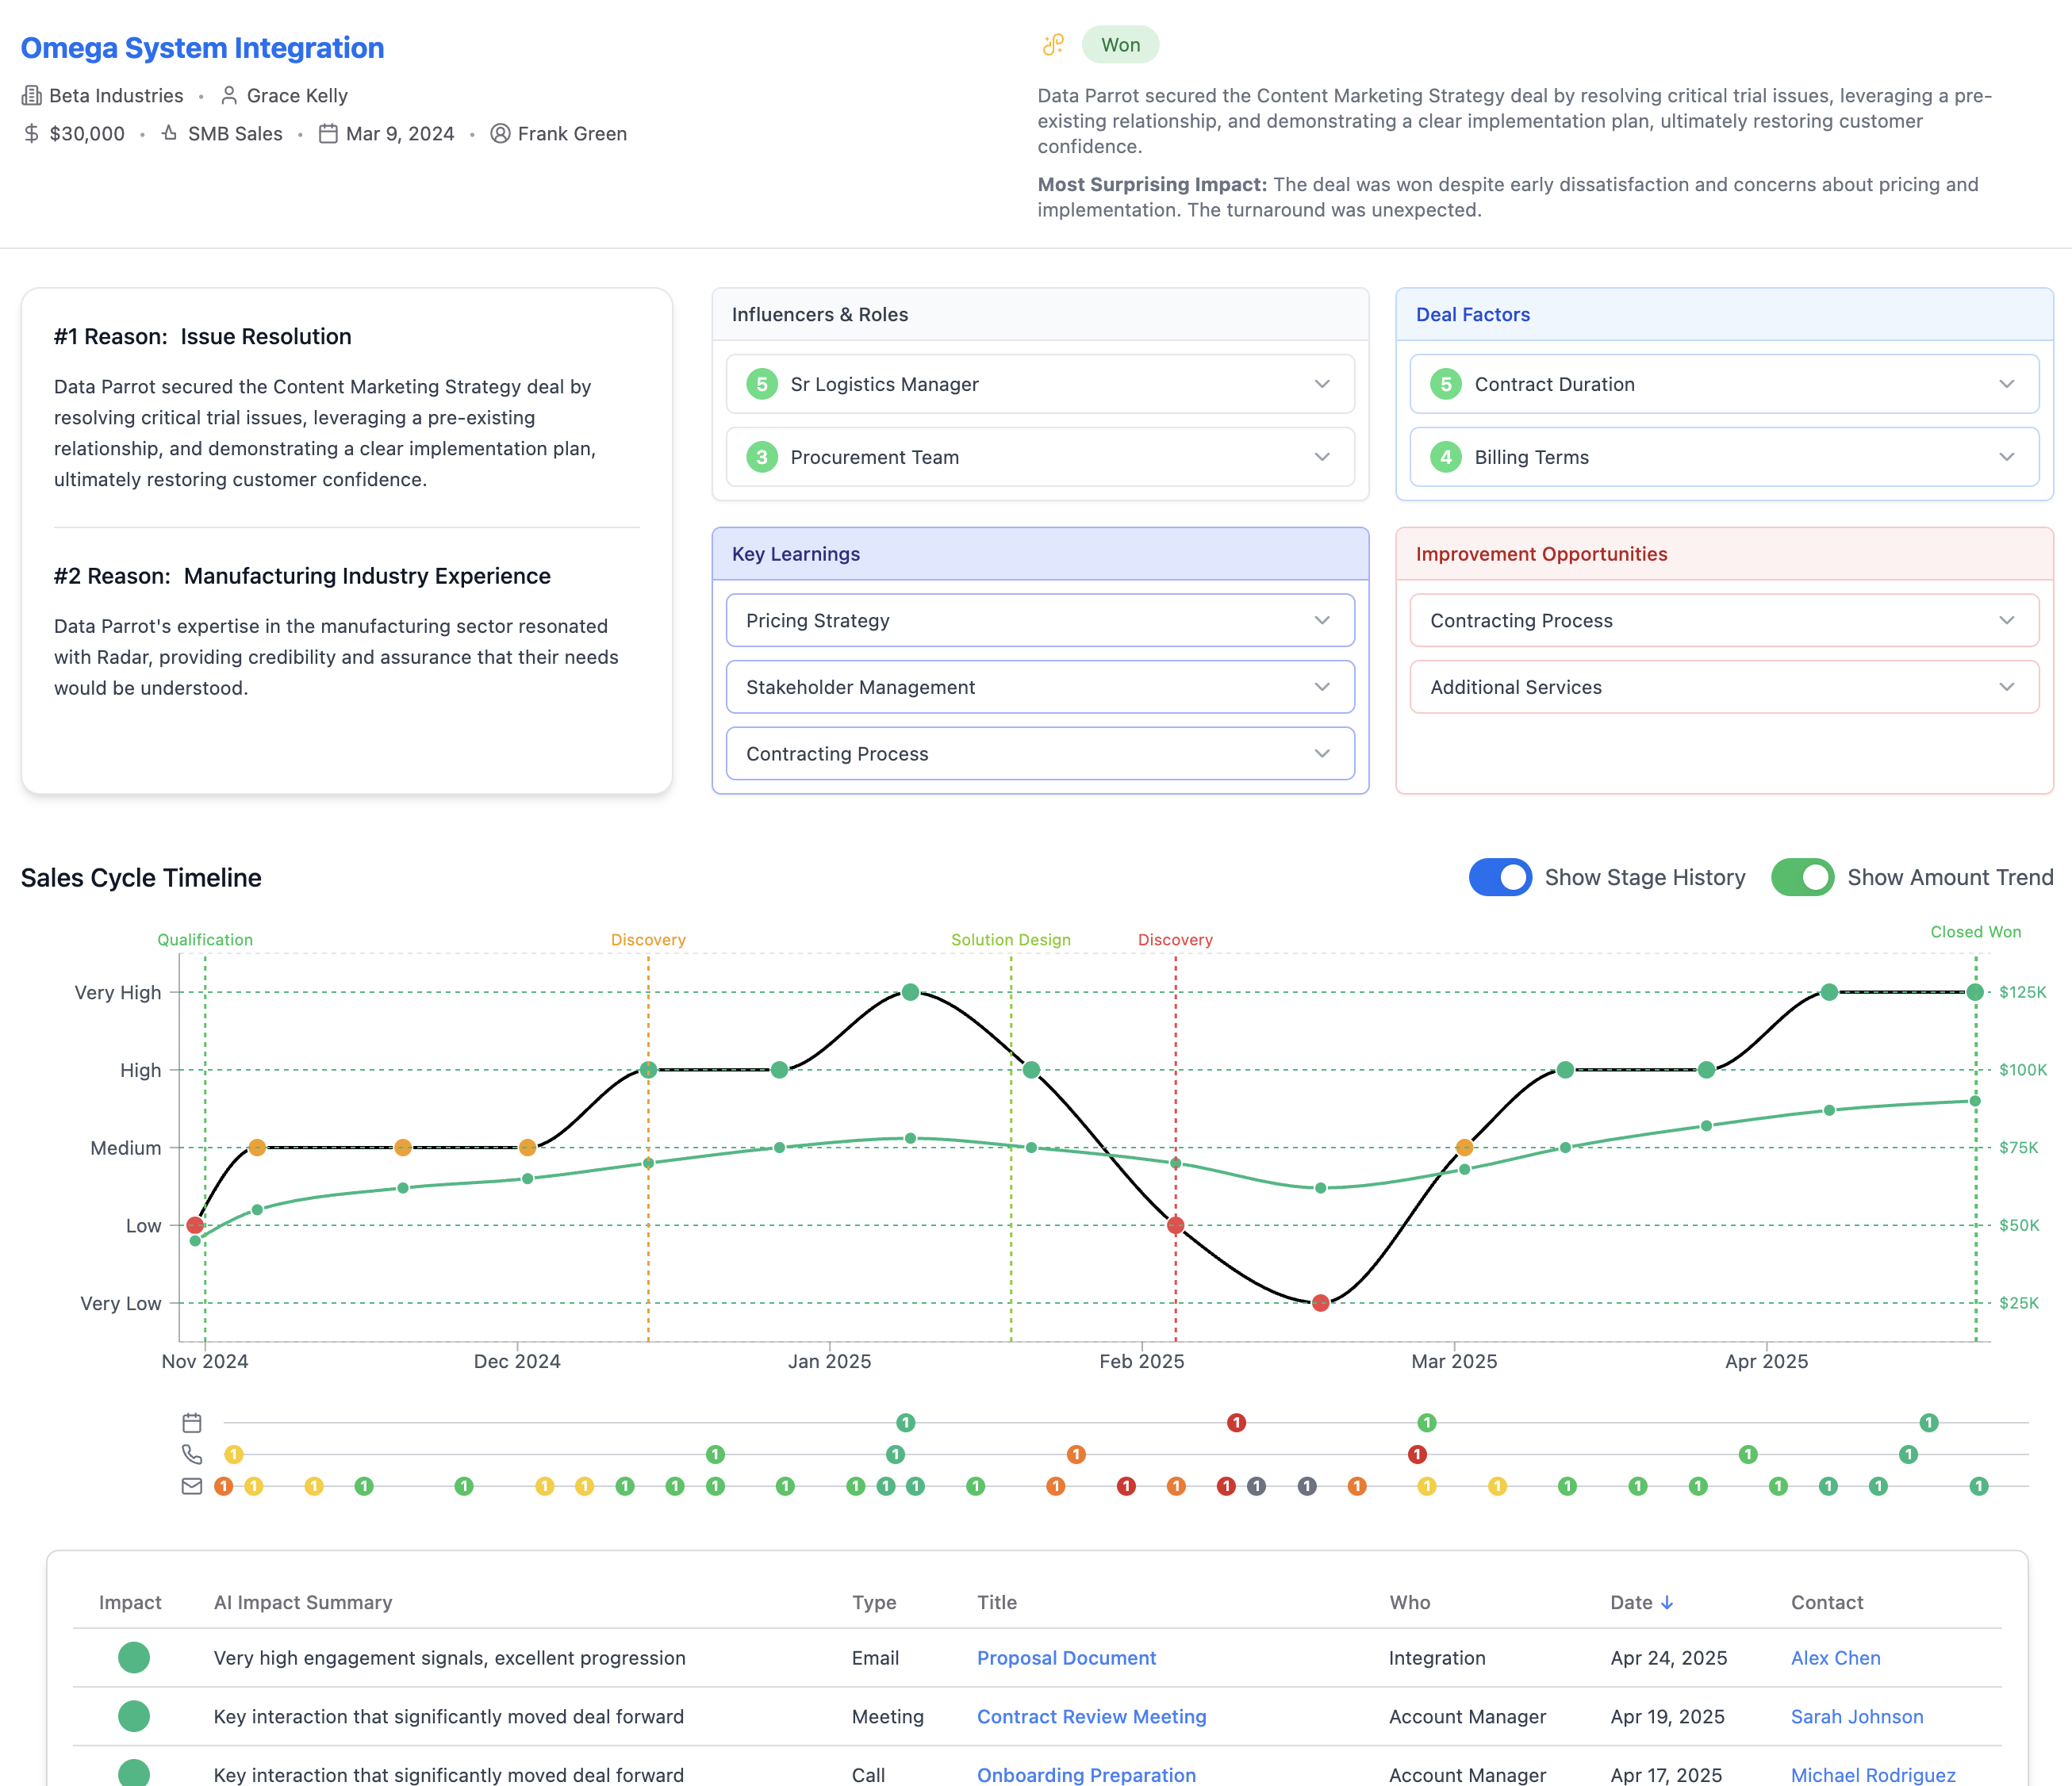Open Proposal Document link

pyautogui.click(x=1066, y=1658)
